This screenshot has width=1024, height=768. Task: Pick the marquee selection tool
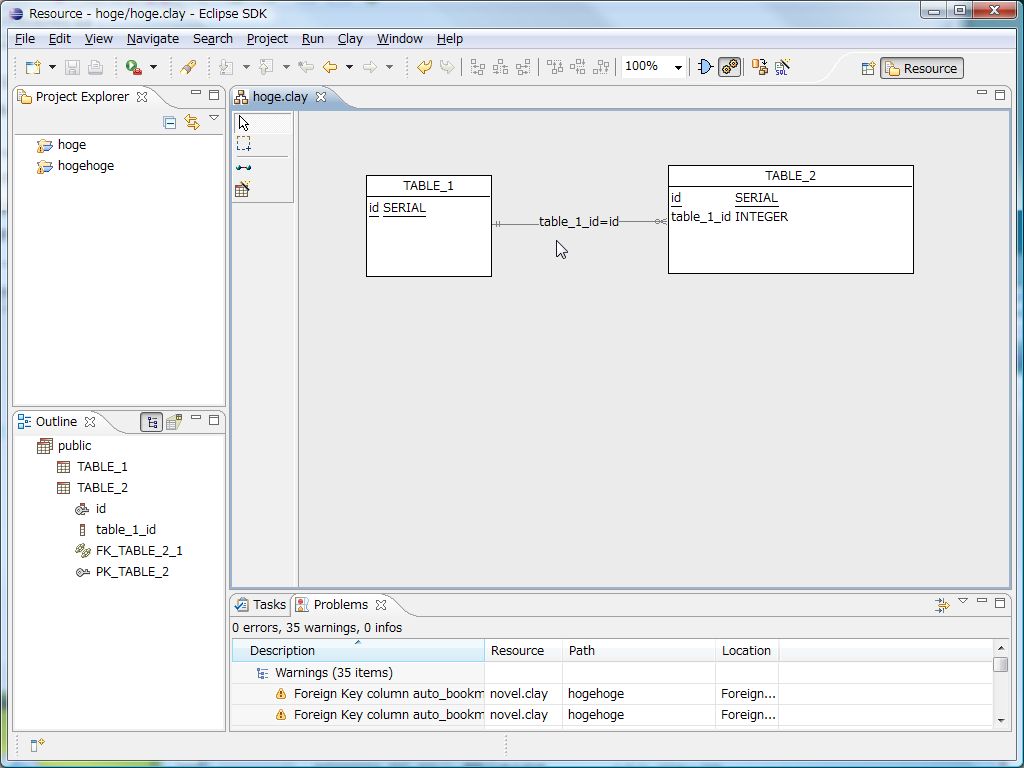pyautogui.click(x=244, y=144)
